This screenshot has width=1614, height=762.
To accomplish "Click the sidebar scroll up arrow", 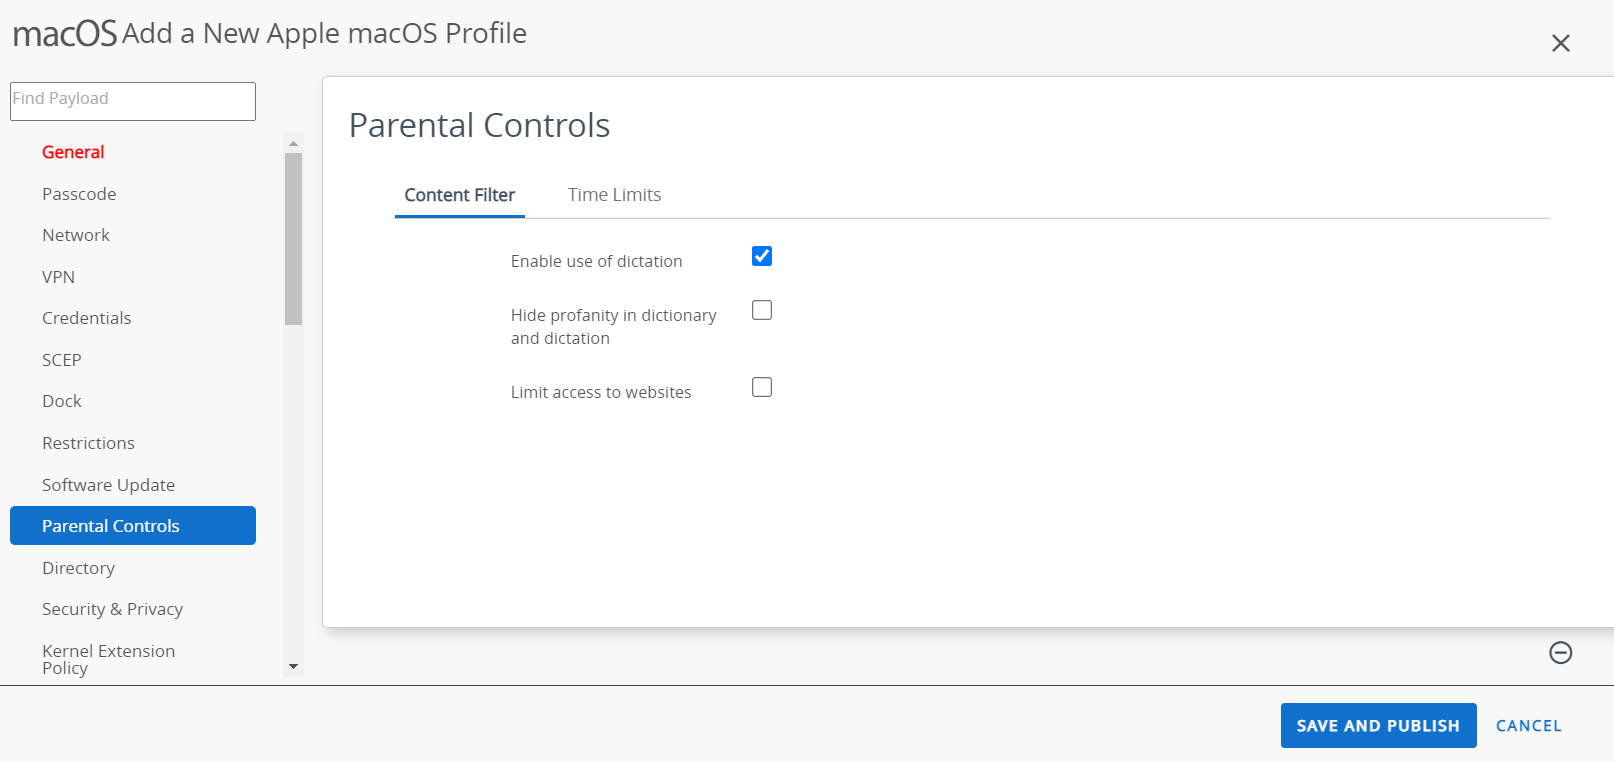I will tap(293, 144).
